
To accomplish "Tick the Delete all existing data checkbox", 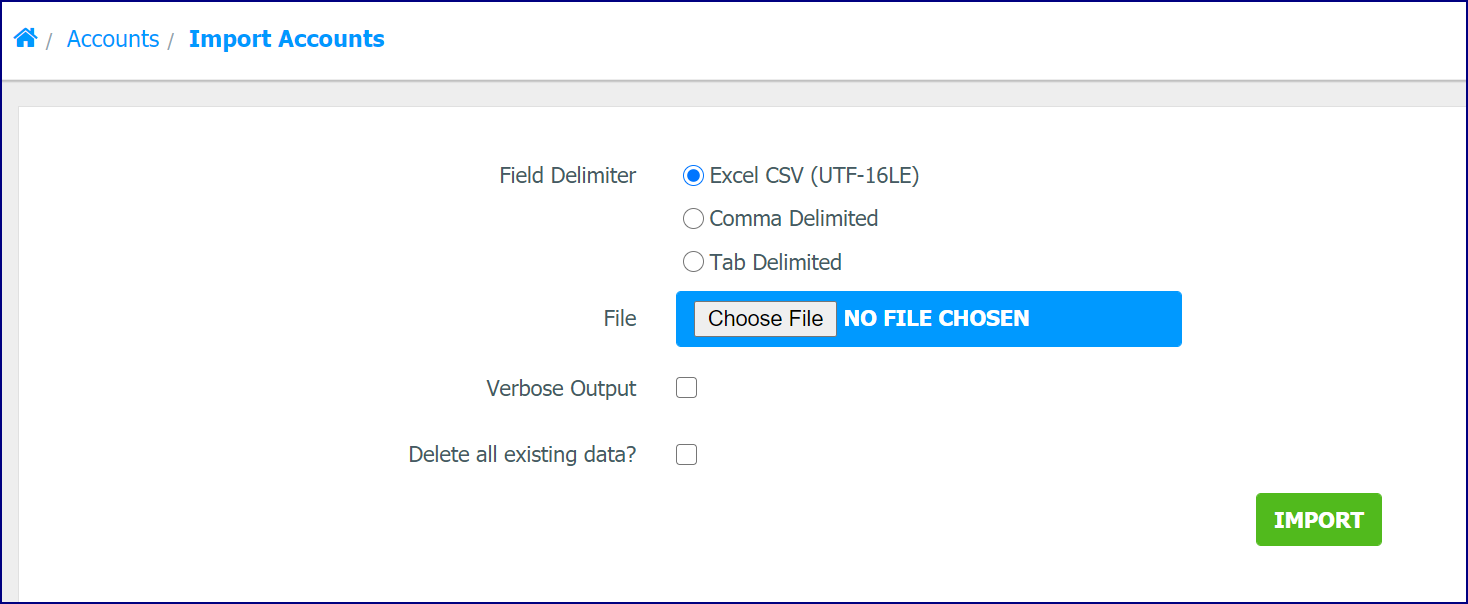I will click(x=686, y=455).
